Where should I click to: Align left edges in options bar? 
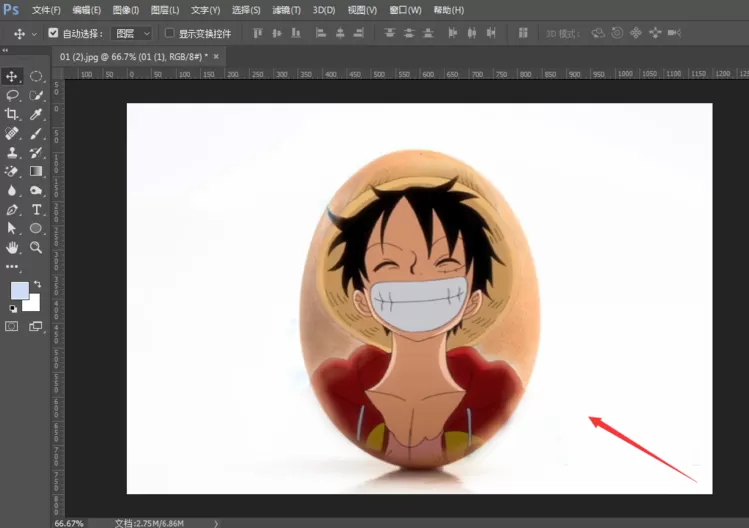[x=321, y=33]
